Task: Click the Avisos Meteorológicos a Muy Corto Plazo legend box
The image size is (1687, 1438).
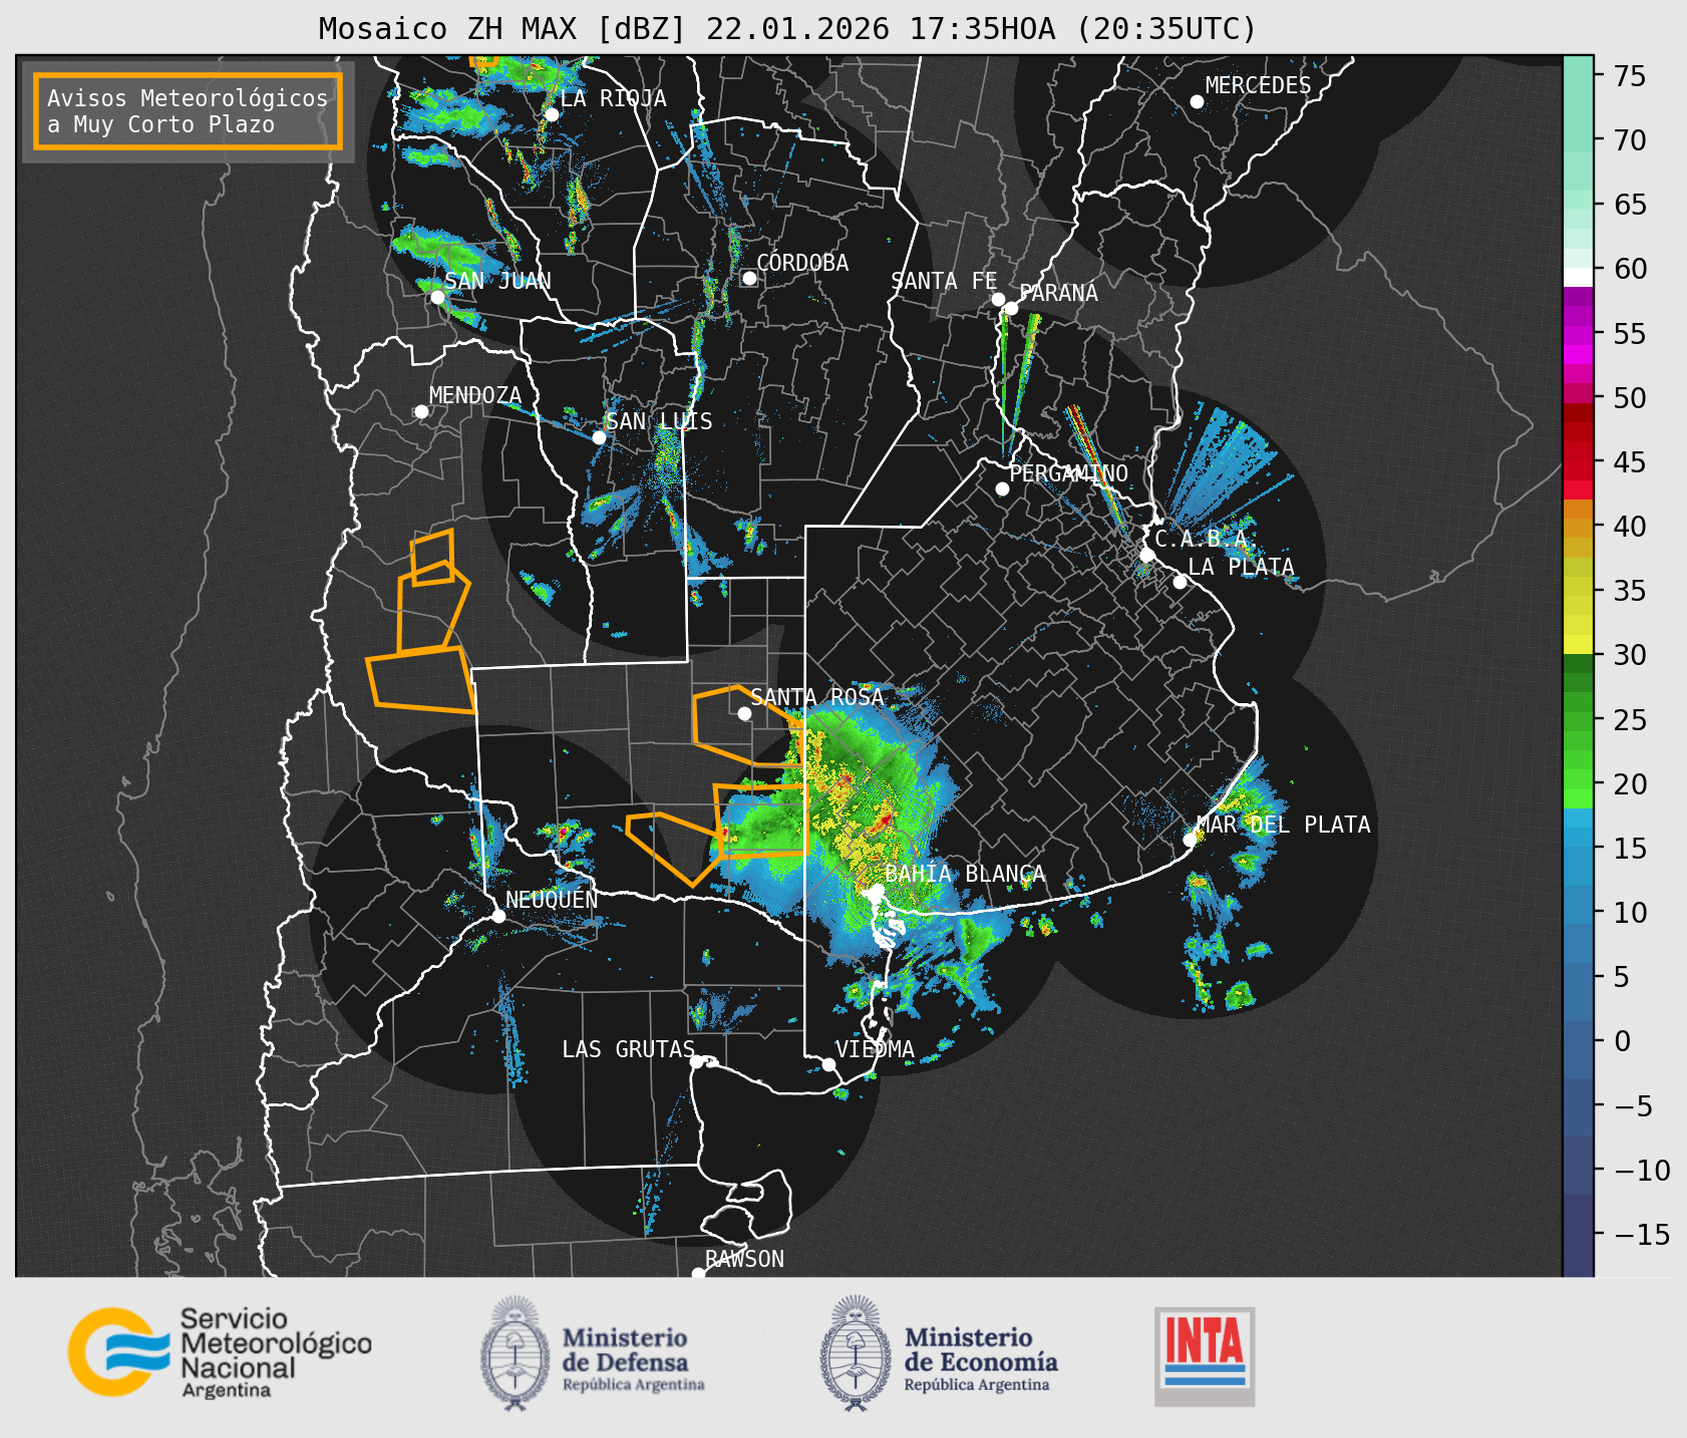Action: pyautogui.click(x=188, y=111)
